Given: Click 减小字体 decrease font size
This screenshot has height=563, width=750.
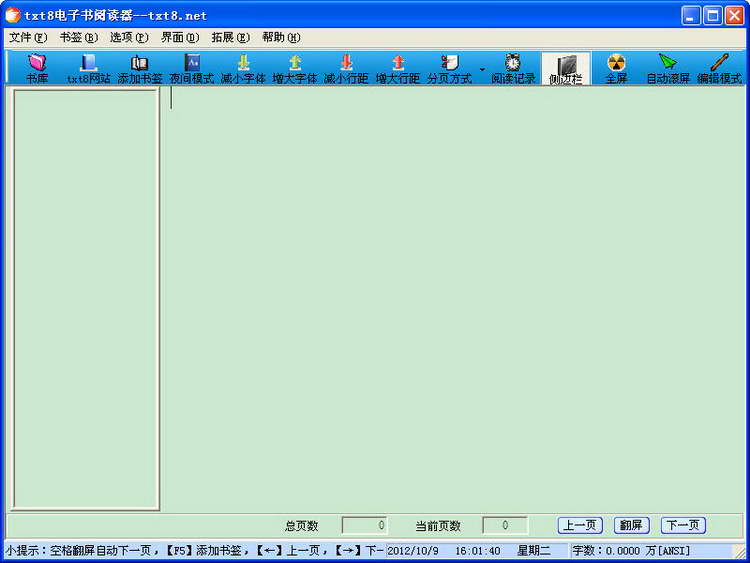Looking at the screenshot, I should click(x=243, y=68).
